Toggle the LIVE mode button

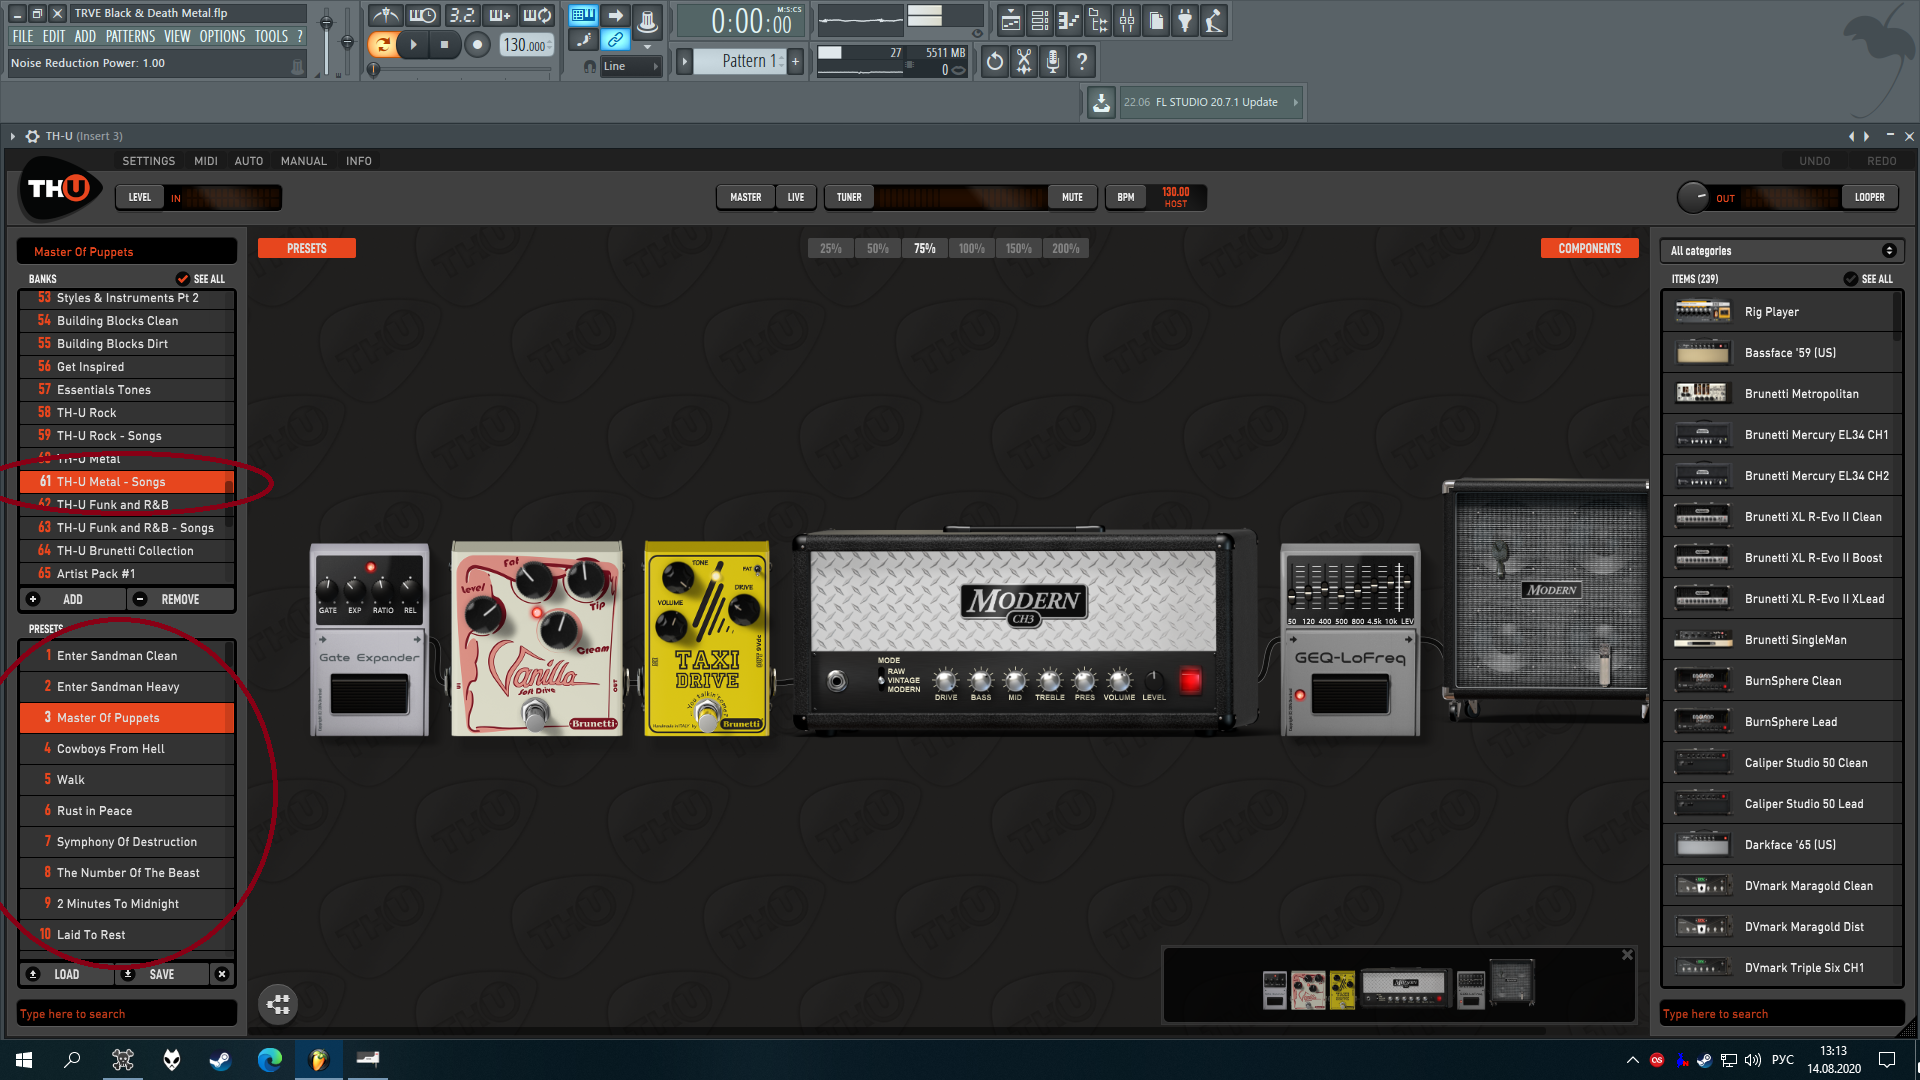(795, 197)
